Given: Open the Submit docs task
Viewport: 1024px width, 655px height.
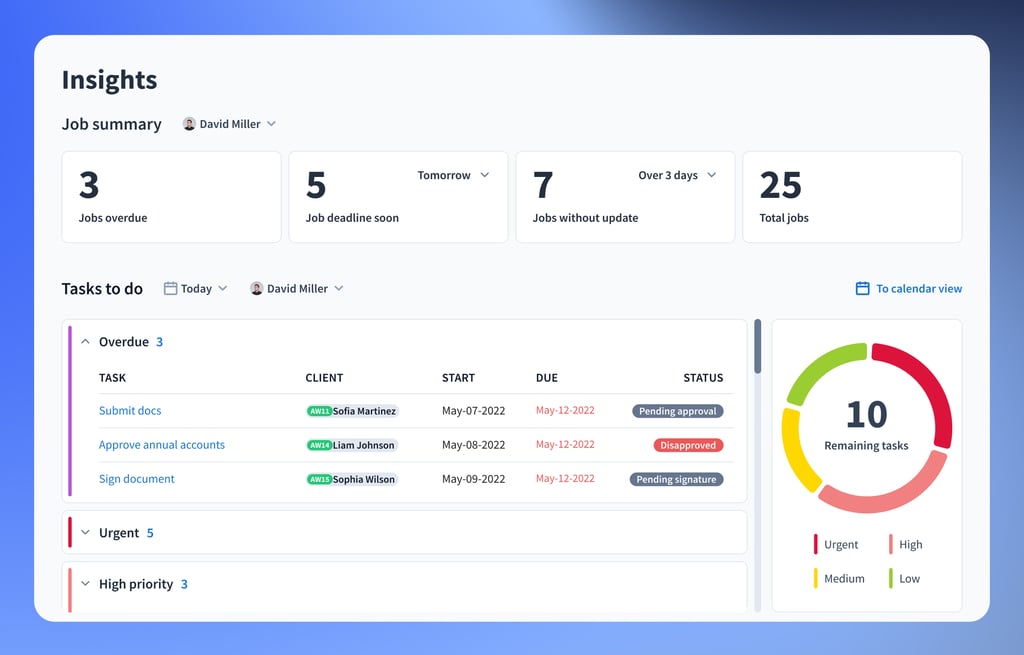Looking at the screenshot, I should coord(130,411).
